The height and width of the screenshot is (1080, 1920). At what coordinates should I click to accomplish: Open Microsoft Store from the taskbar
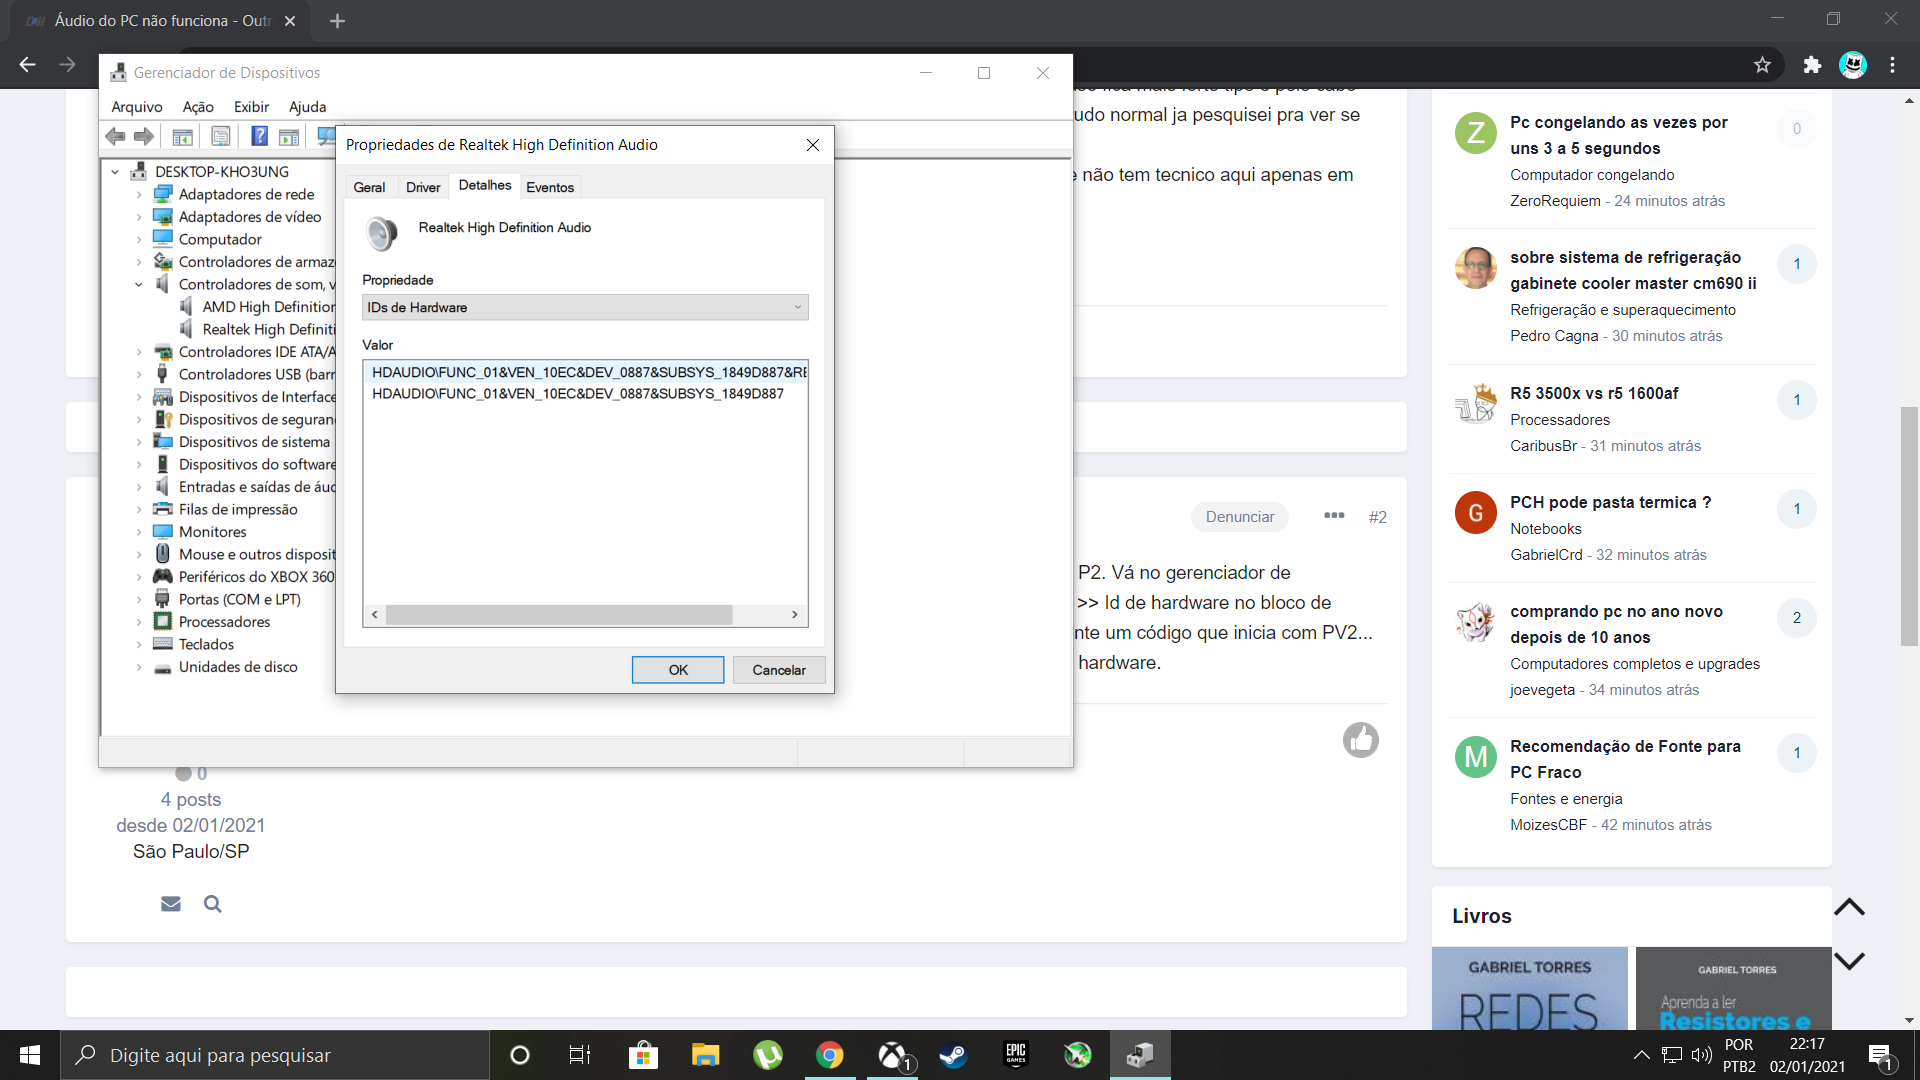(x=643, y=1055)
